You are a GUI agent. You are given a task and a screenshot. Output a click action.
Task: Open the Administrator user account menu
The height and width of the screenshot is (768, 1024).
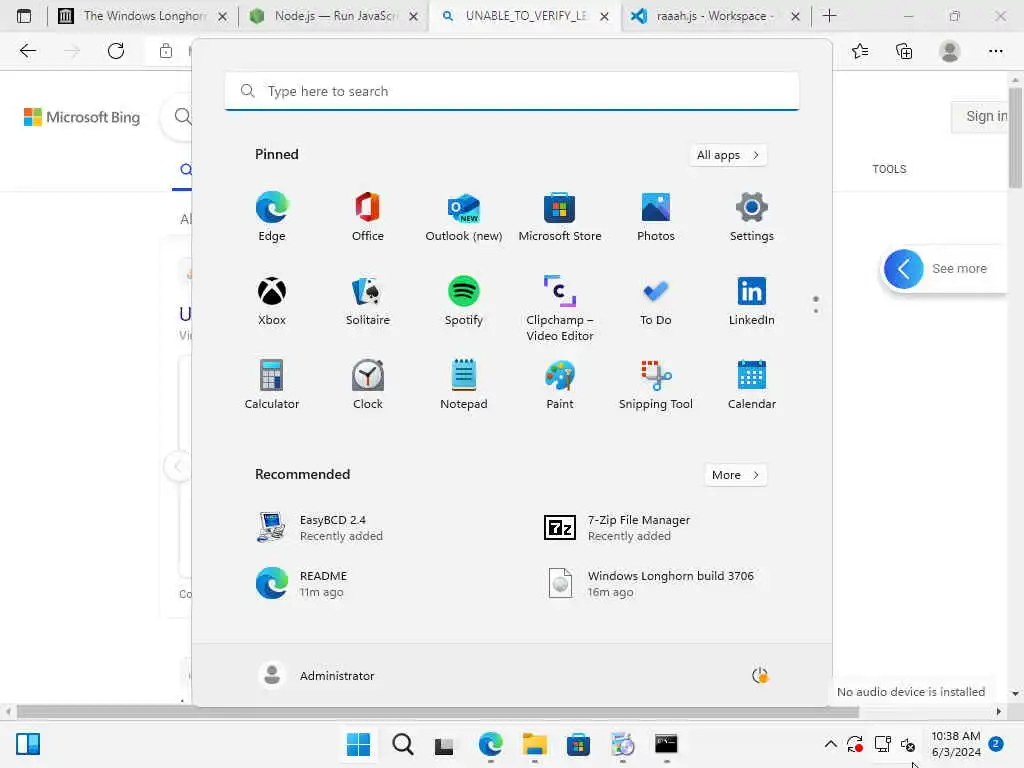317,675
